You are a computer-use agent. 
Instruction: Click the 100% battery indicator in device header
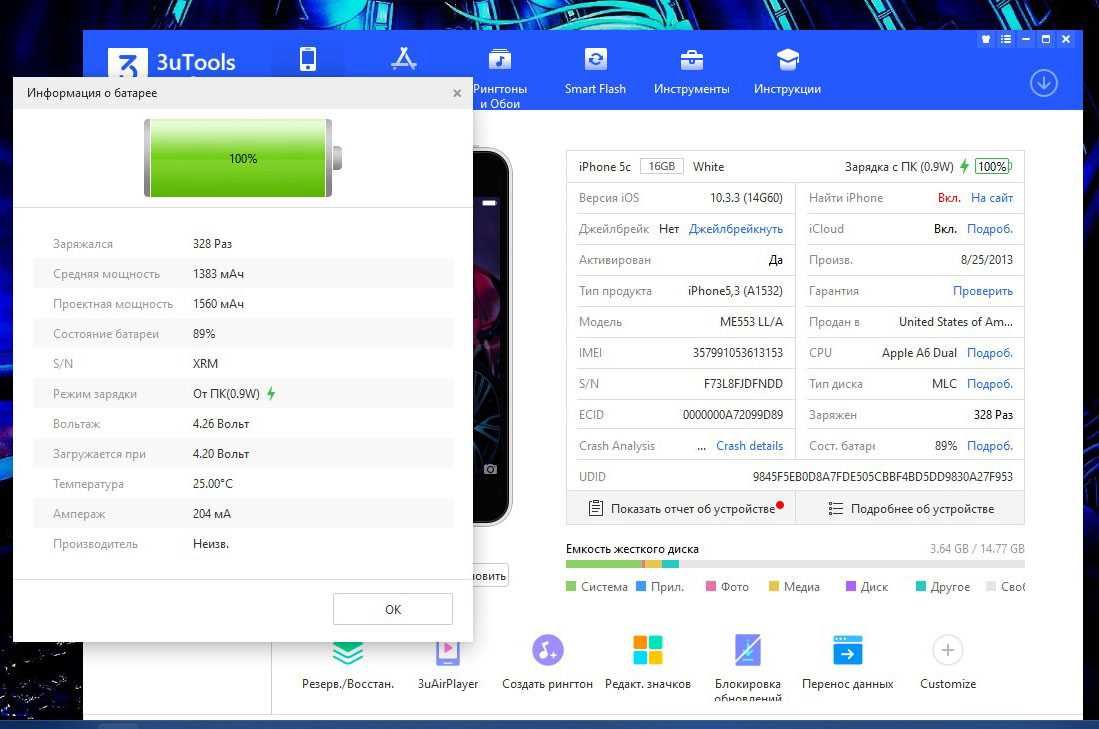tap(992, 166)
